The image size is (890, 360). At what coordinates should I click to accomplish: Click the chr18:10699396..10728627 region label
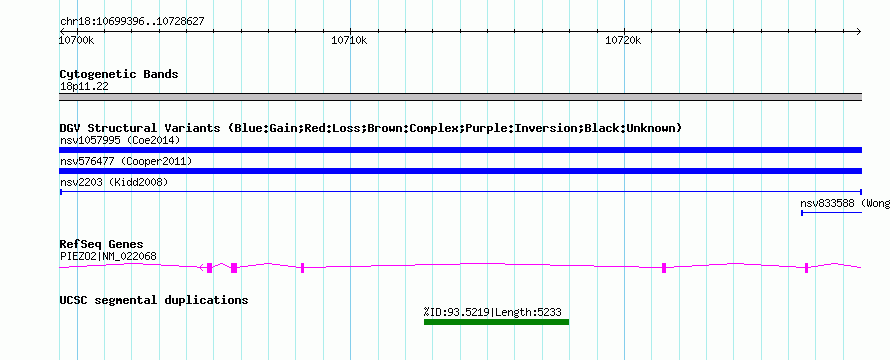tap(132, 22)
